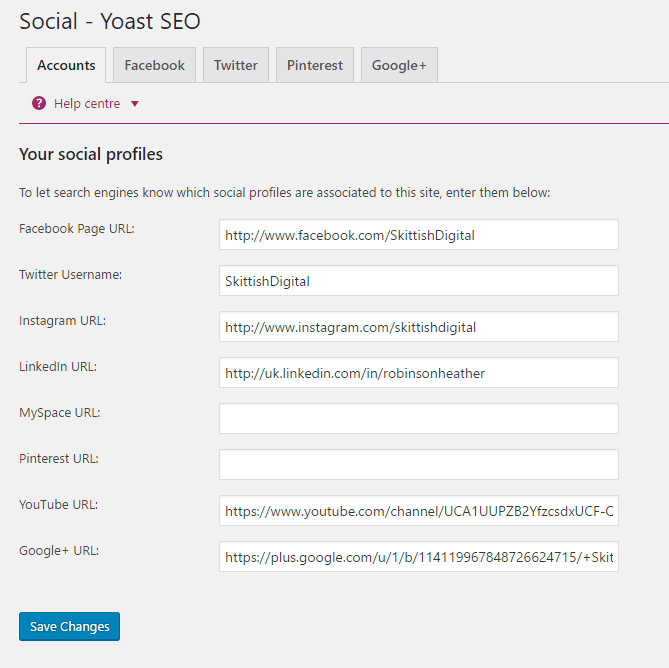Open the Help centre link
This screenshot has width=669, height=668.
click(x=87, y=104)
